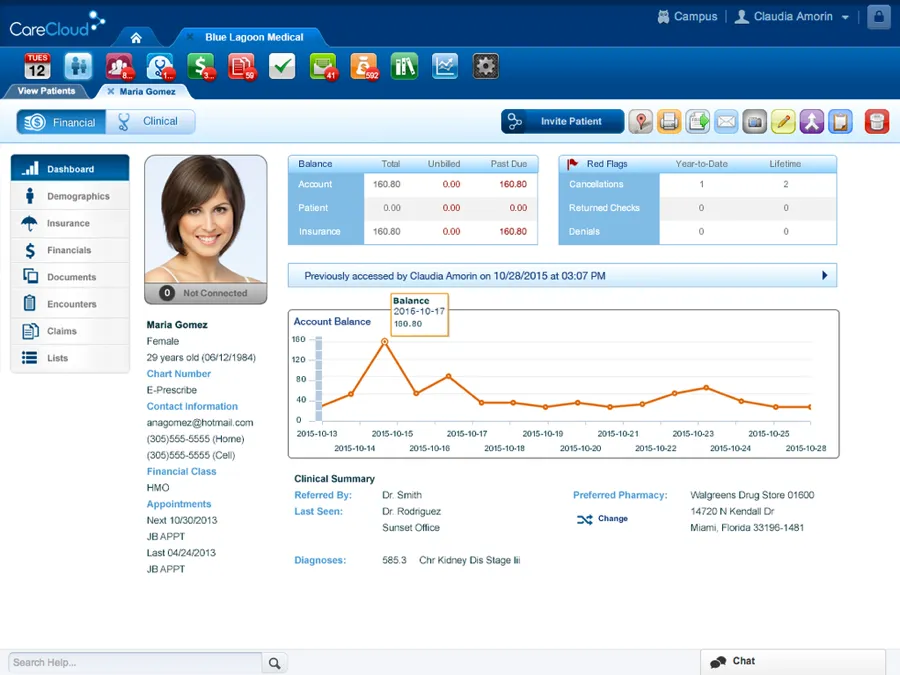Click the blue envelope email icon
Image resolution: width=900 pixels, height=675 pixels.
click(726, 122)
